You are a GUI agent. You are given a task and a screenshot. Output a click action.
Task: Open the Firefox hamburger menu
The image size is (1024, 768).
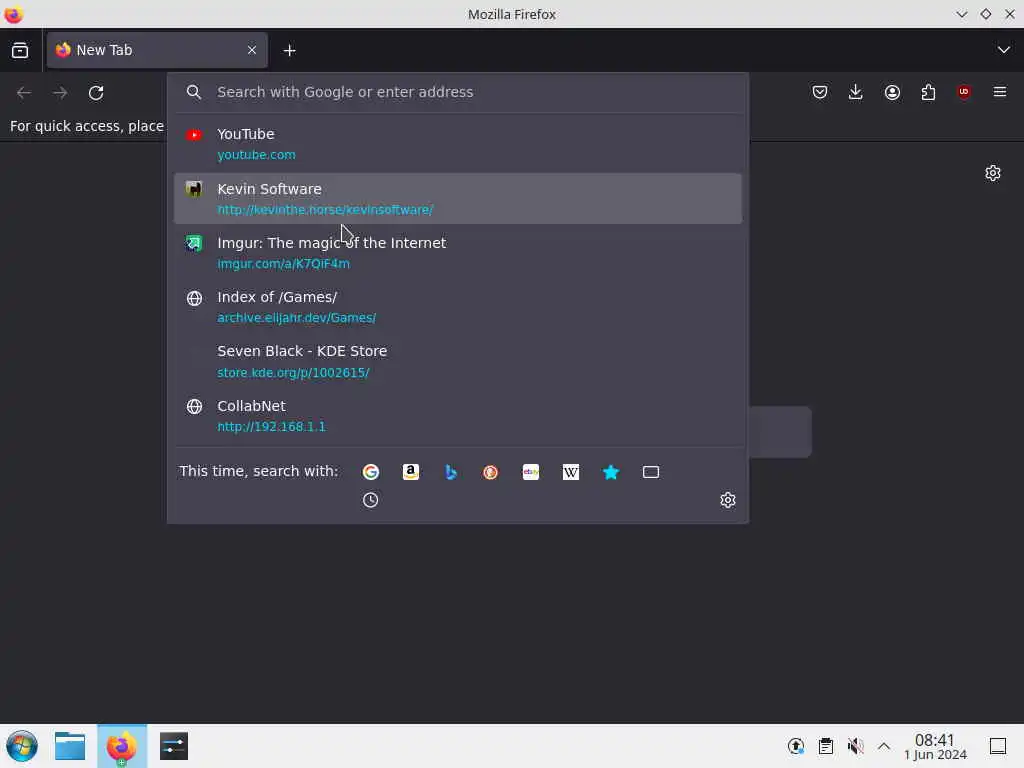coord(1000,92)
